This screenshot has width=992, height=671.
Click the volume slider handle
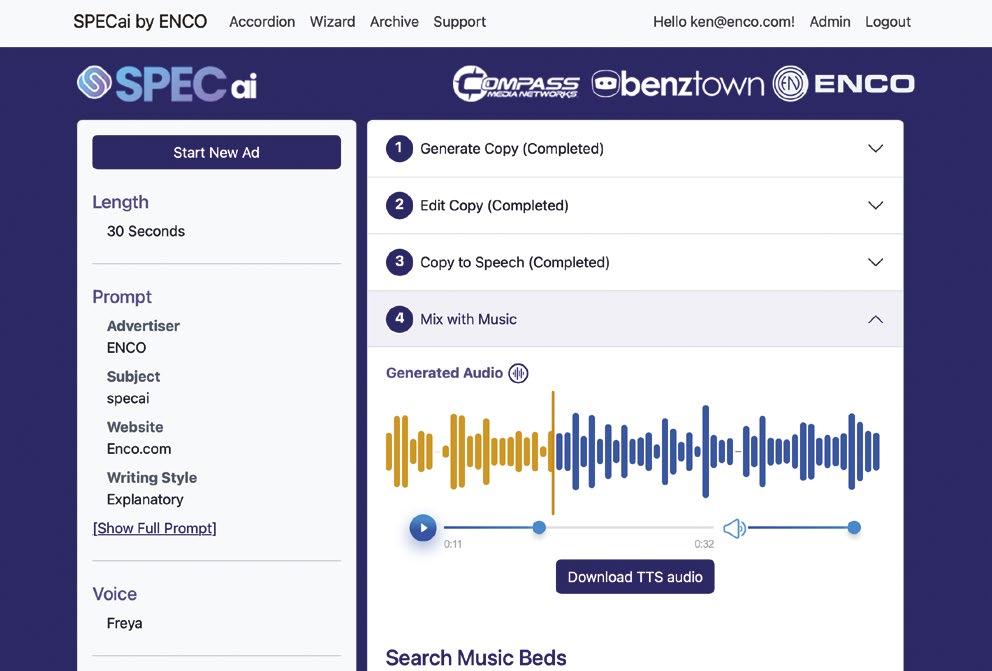(x=854, y=527)
